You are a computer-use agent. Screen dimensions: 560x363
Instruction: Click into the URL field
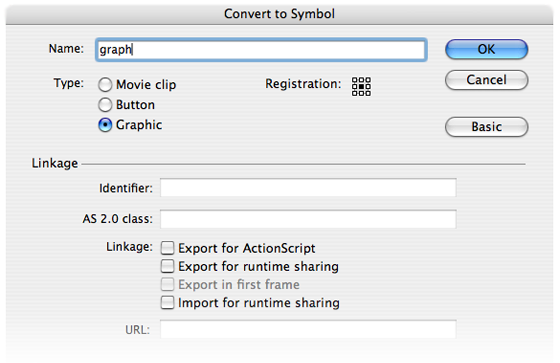pos(308,329)
